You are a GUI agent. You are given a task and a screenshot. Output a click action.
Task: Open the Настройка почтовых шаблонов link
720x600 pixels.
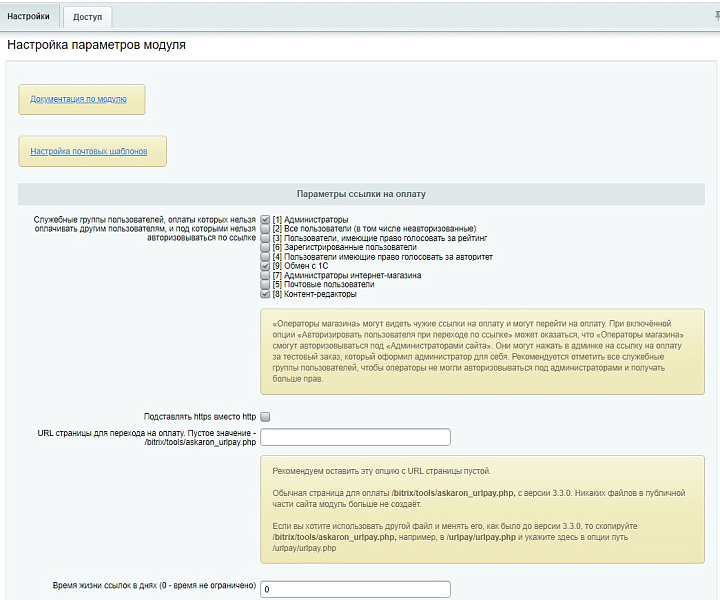[89, 152]
